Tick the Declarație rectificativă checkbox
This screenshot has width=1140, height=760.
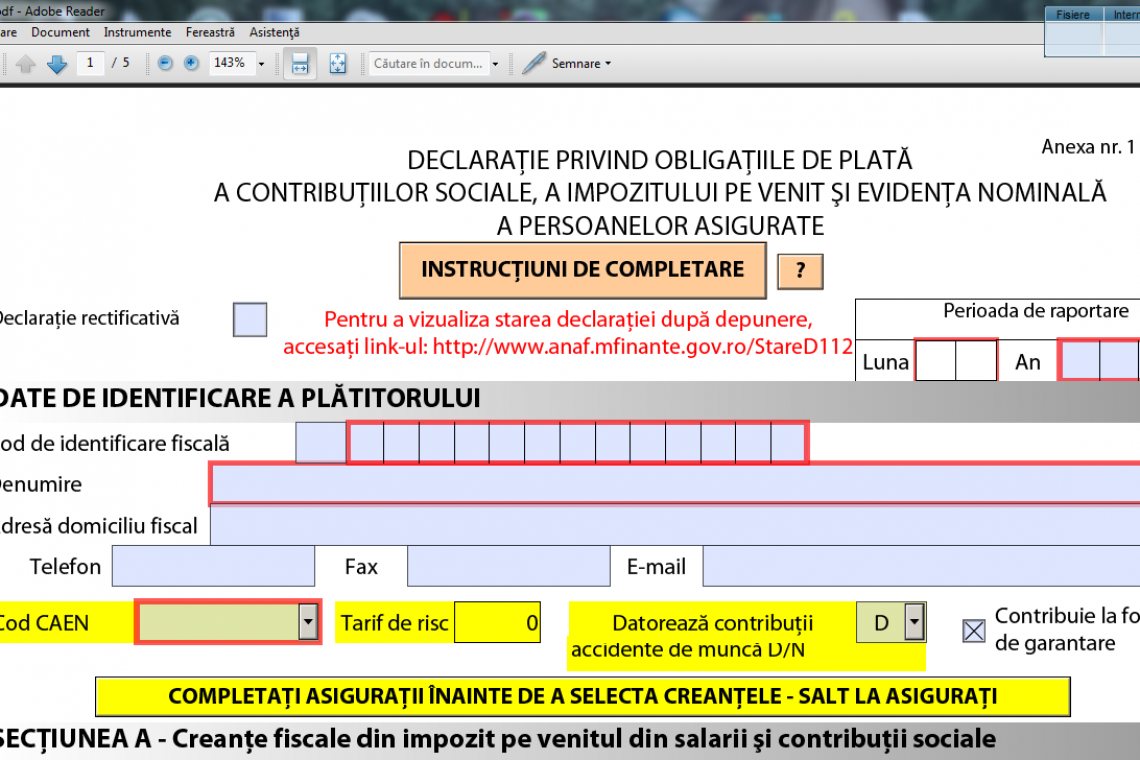[250, 319]
